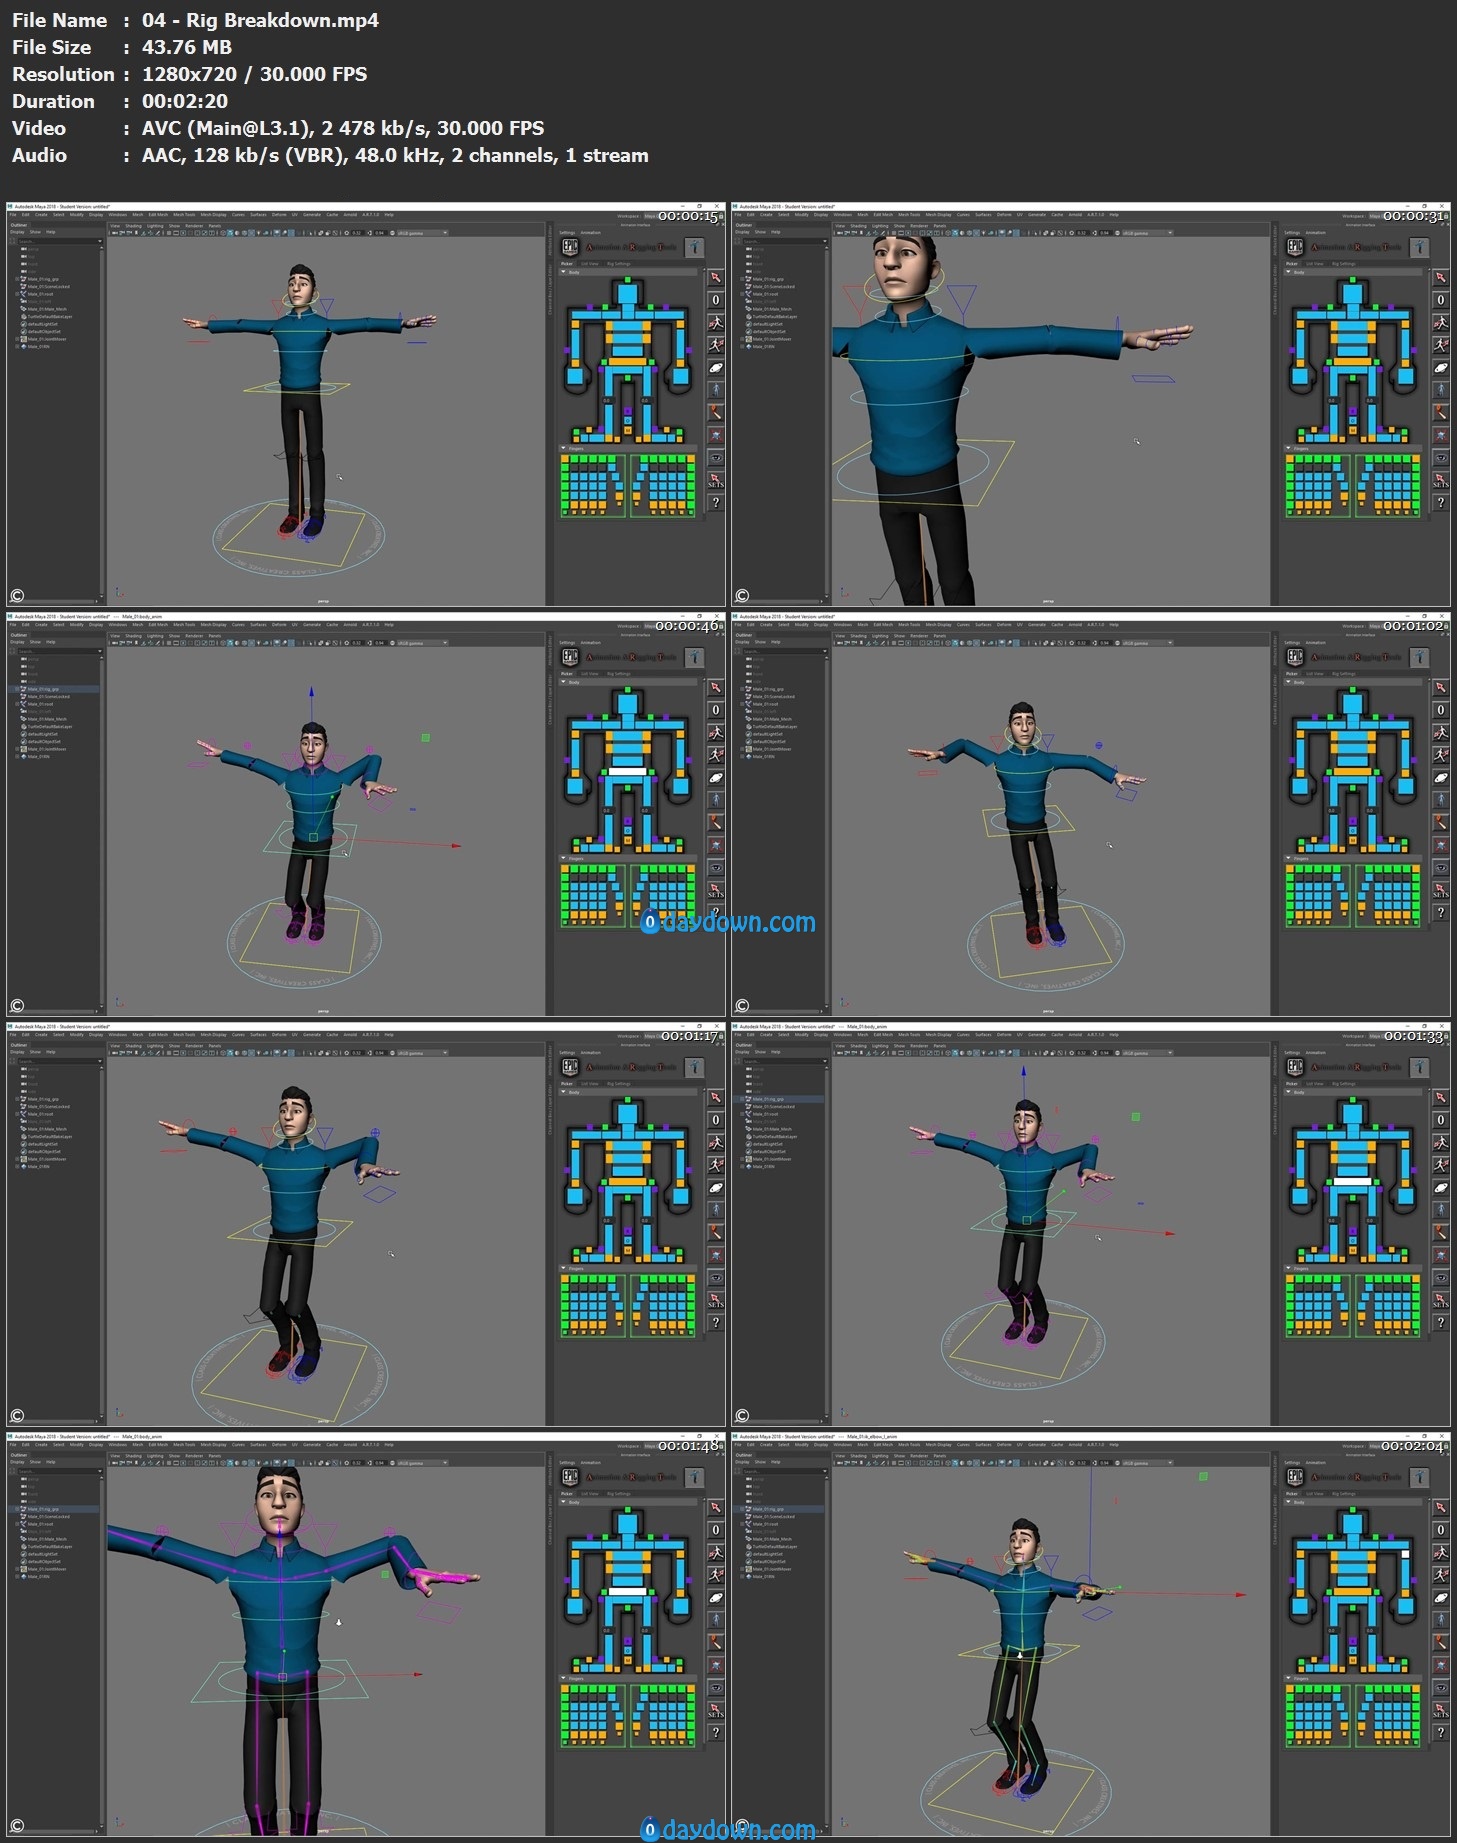Open the "?" help tool, 00:01:17 frame

pos(716,1323)
